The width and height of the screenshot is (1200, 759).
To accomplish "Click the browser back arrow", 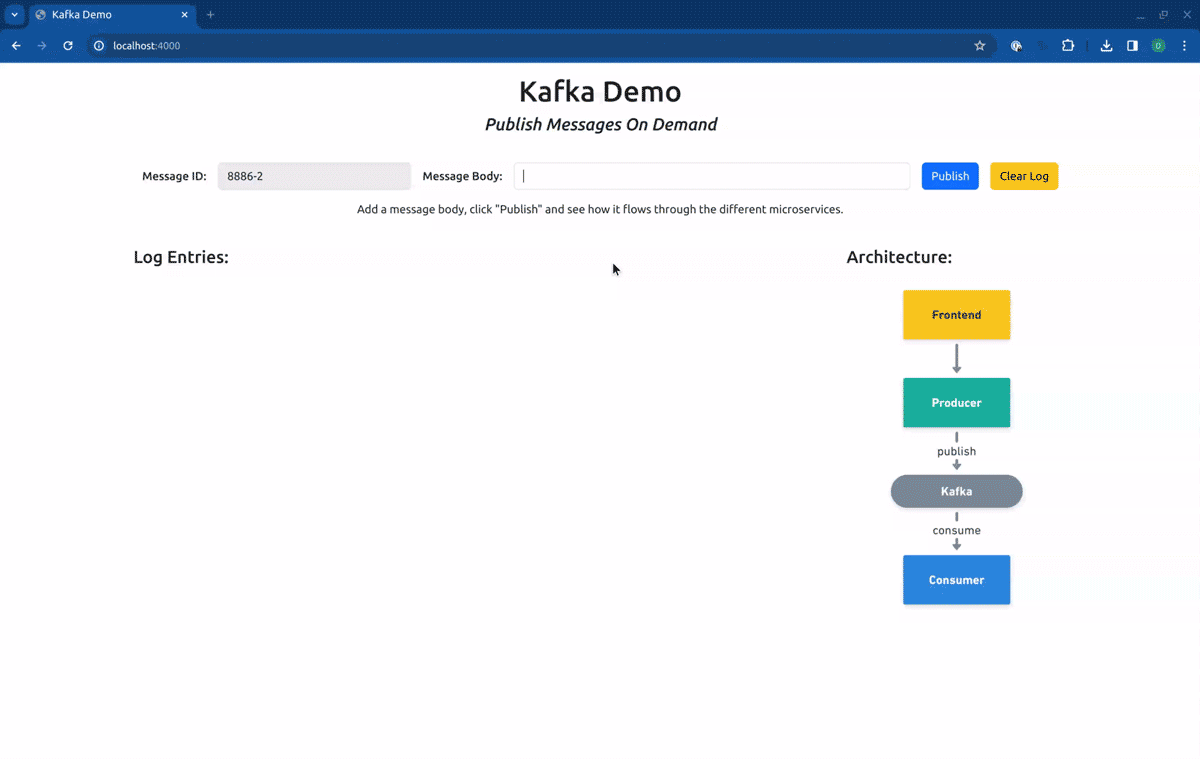I will click(16, 46).
